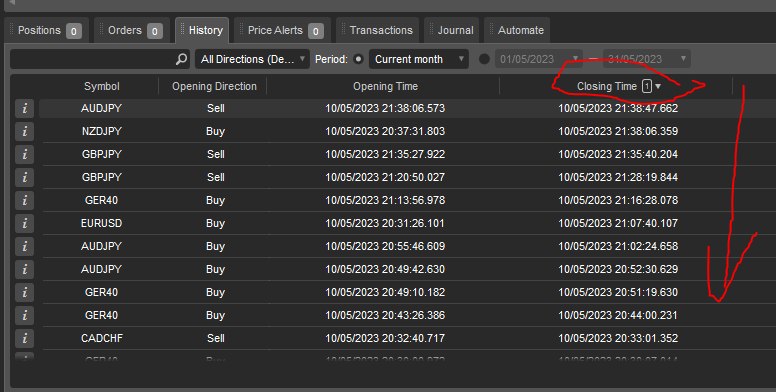The width and height of the screenshot is (776, 392).
Task: Open info for AUDJPY row opened 20:49:42.630
Action: coord(25,269)
